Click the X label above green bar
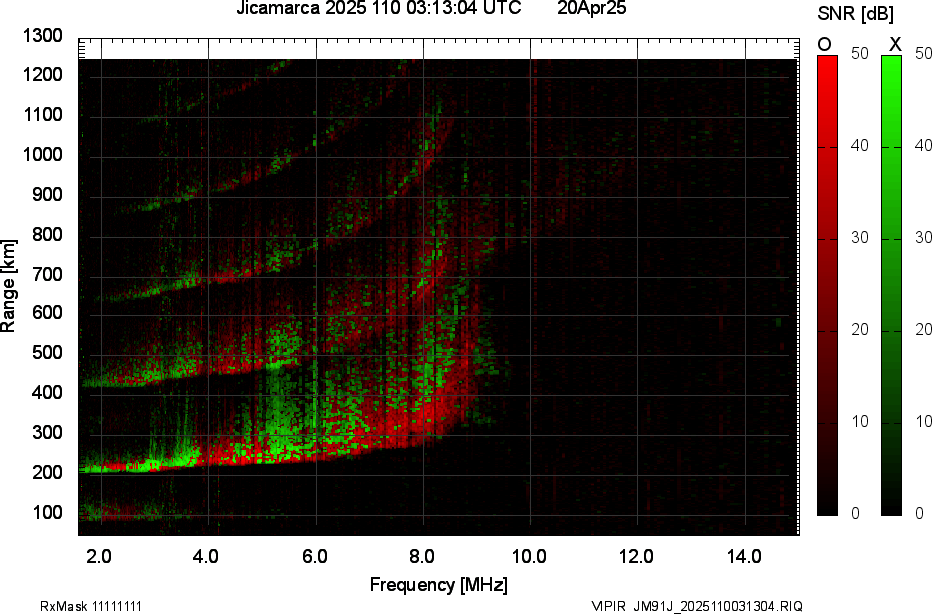 tap(895, 45)
